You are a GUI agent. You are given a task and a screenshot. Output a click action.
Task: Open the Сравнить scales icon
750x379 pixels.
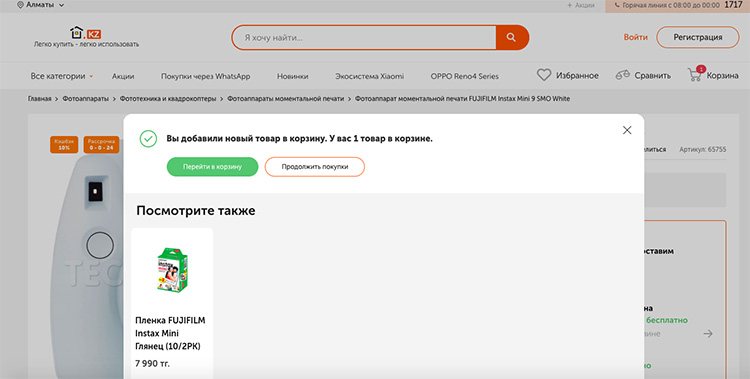click(622, 75)
